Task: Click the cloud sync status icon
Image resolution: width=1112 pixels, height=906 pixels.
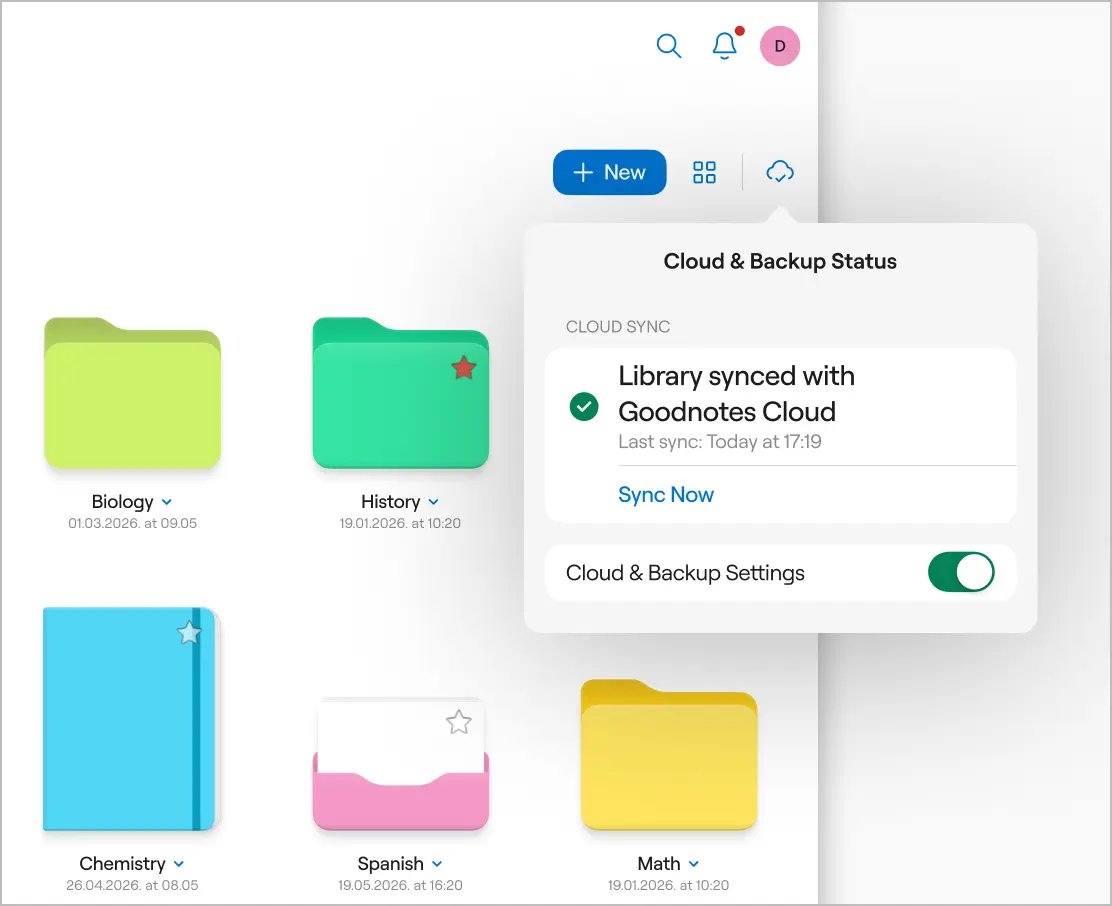Action: (779, 172)
